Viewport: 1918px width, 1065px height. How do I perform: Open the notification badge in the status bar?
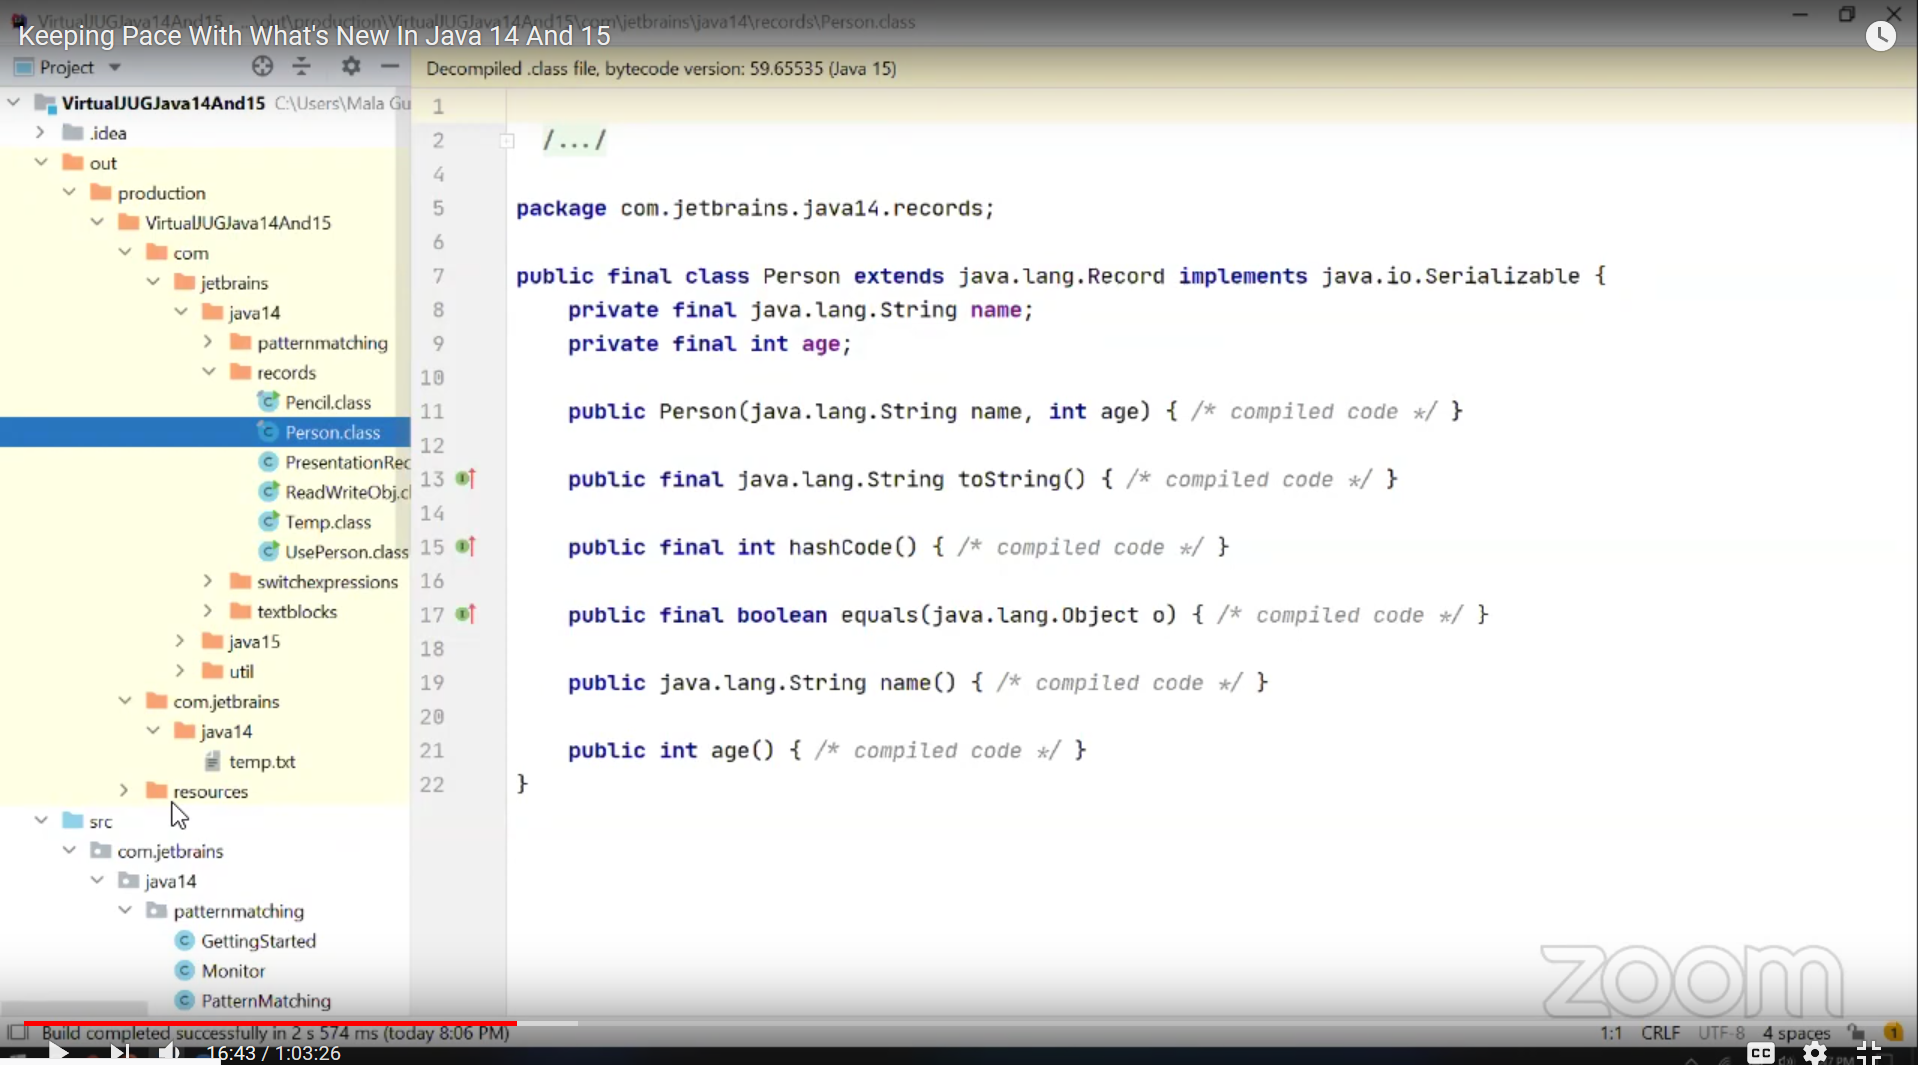(x=1896, y=1031)
